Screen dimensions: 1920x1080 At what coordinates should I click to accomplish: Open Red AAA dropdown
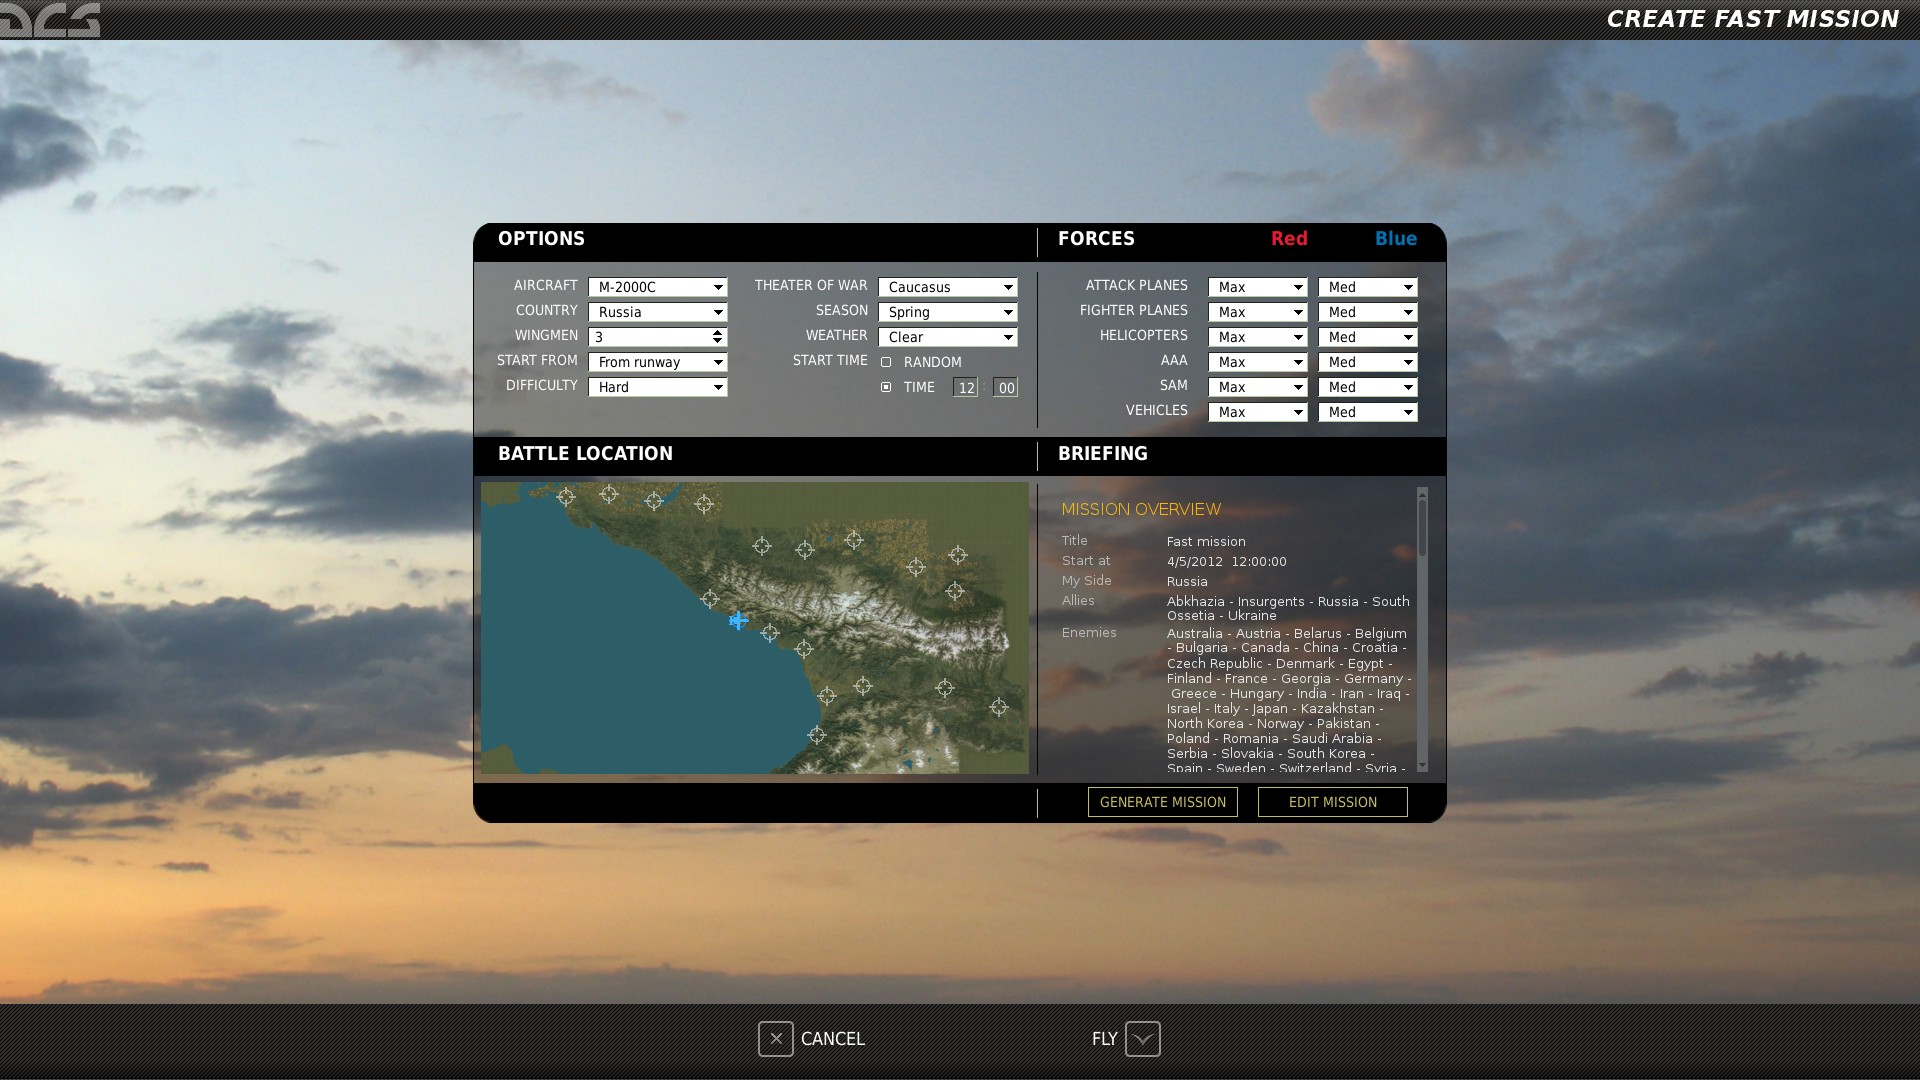click(x=1258, y=362)
